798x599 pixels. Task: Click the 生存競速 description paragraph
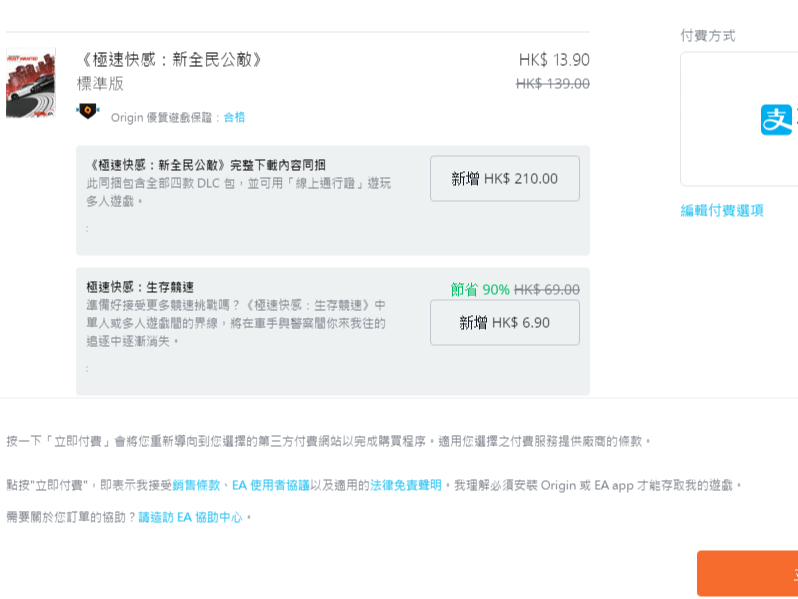click(x=236, y=323)
